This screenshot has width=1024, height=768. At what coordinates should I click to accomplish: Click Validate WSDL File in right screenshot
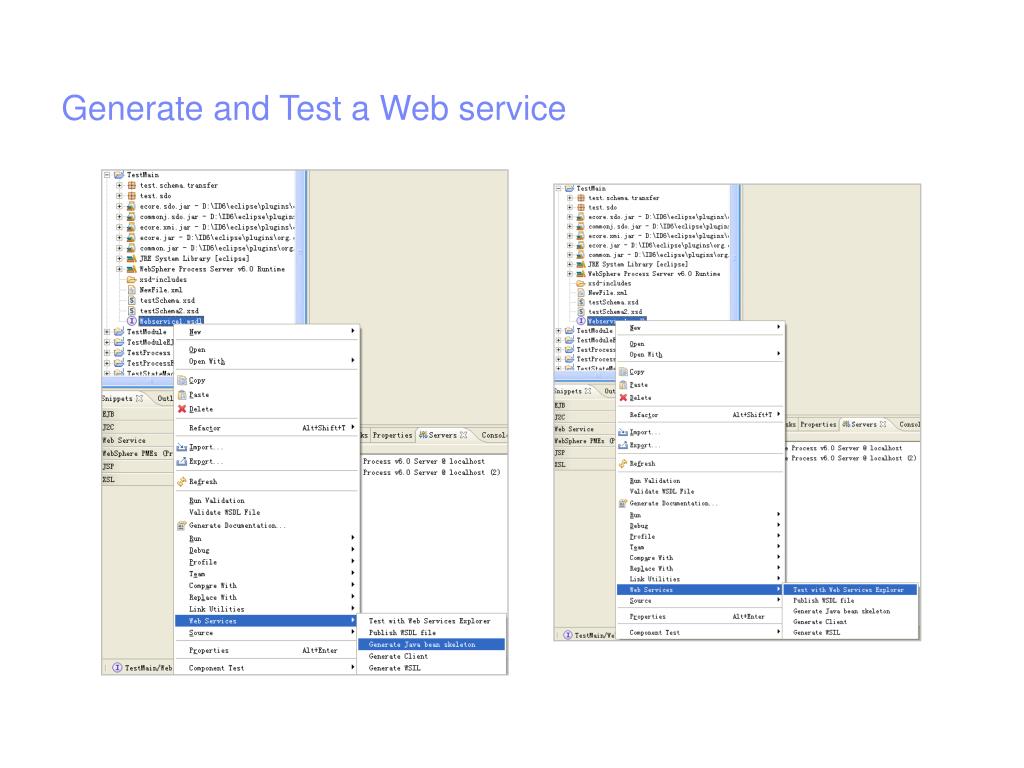point(662,492)
